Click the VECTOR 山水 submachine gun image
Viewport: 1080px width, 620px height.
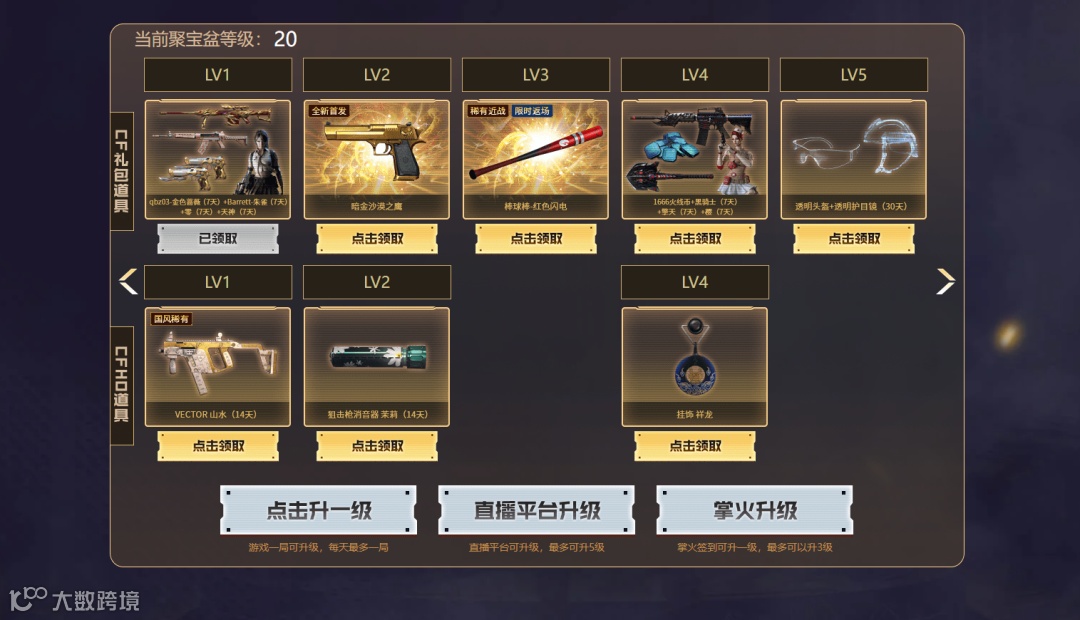pos(218,367)
